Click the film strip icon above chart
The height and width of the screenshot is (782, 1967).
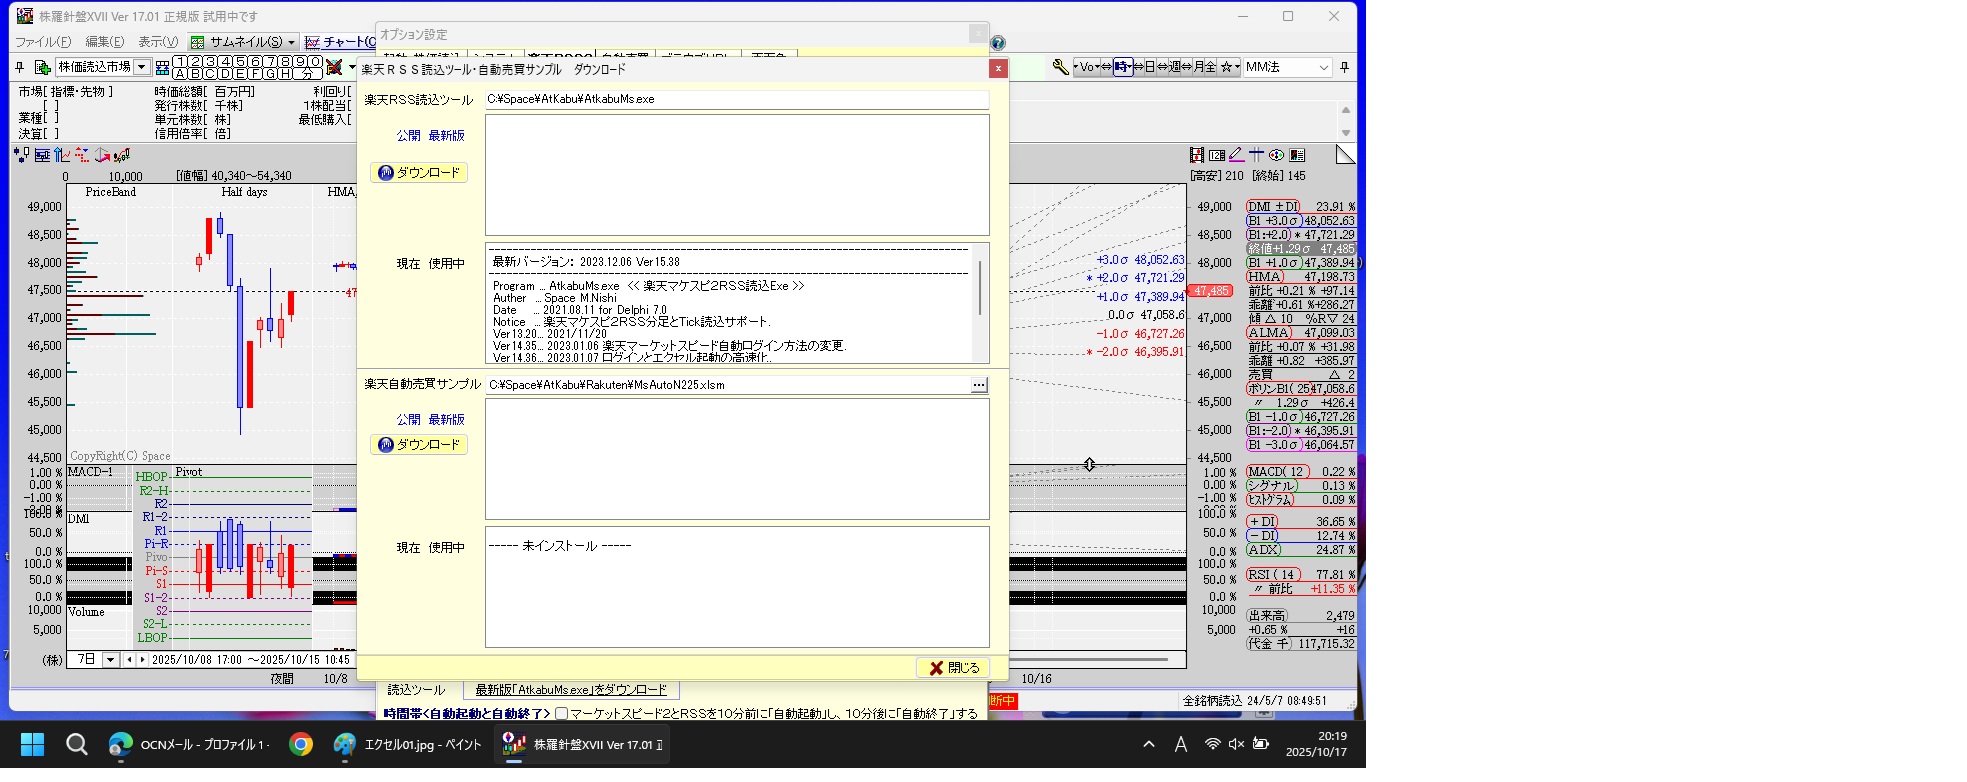[1196, 155]
